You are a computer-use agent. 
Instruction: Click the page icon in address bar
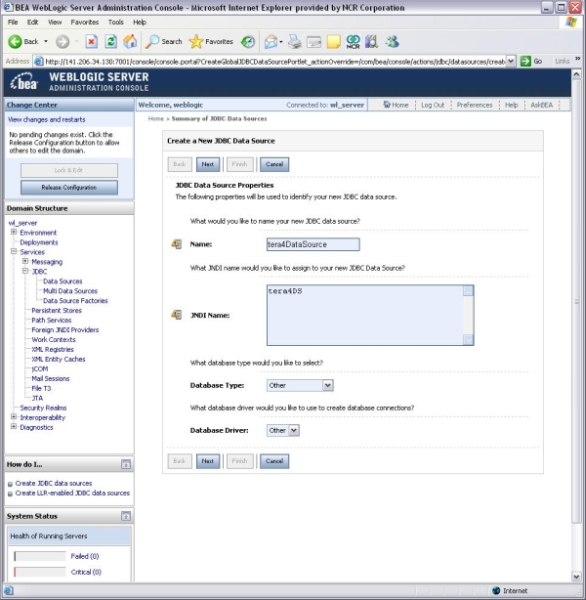tap(39, 61)
